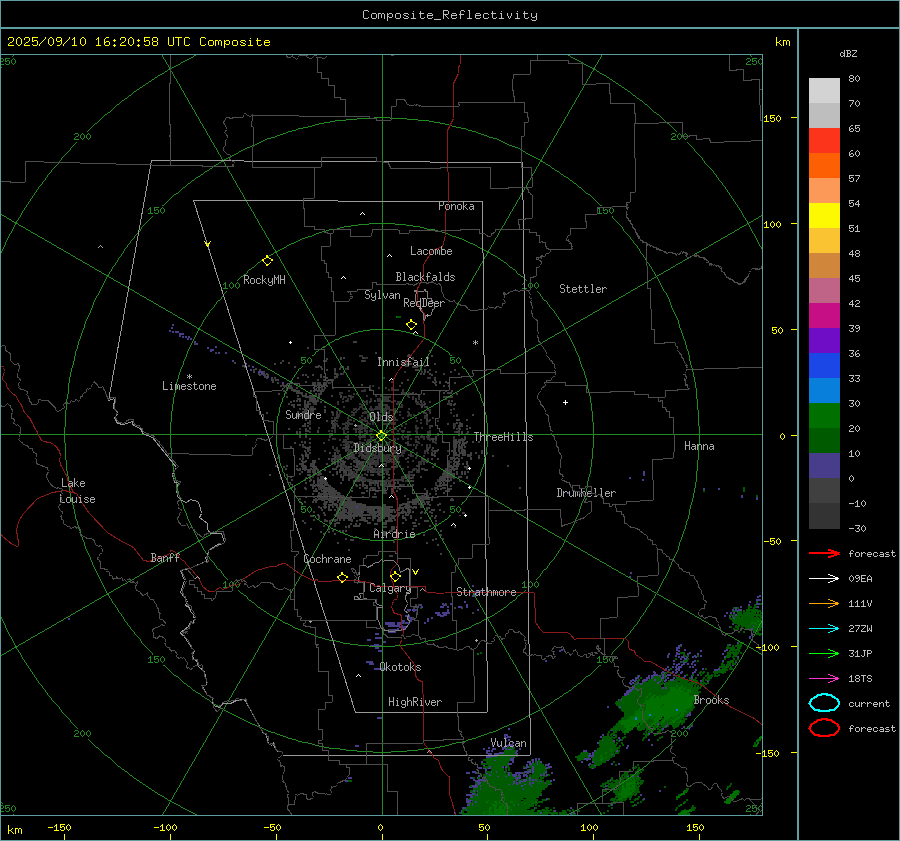Select the Airdrie label
Screen dimensions: 900x841
click(x=394, y=534)
